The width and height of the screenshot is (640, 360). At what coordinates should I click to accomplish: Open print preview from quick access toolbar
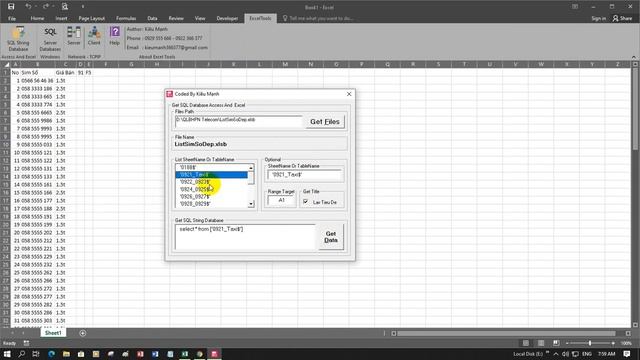click(x=64, y=7)
